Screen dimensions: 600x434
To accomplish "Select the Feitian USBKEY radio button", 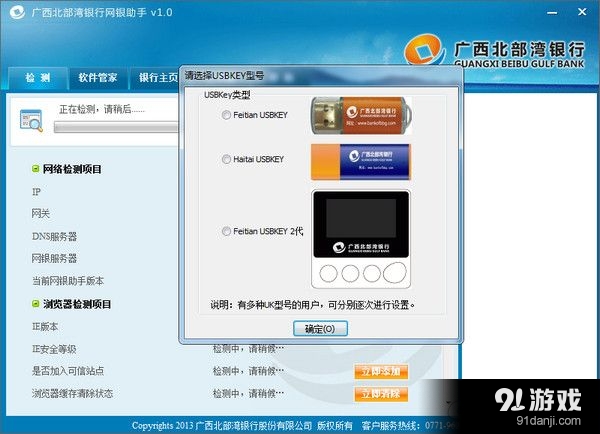I will (226, 115).
